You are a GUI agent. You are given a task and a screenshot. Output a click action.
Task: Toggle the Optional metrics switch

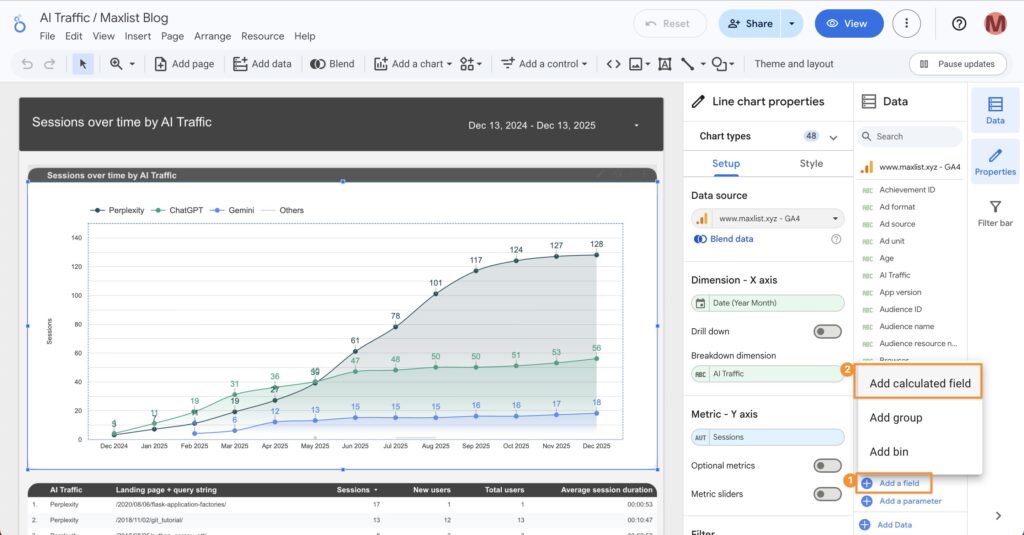[x=827, y=465]
